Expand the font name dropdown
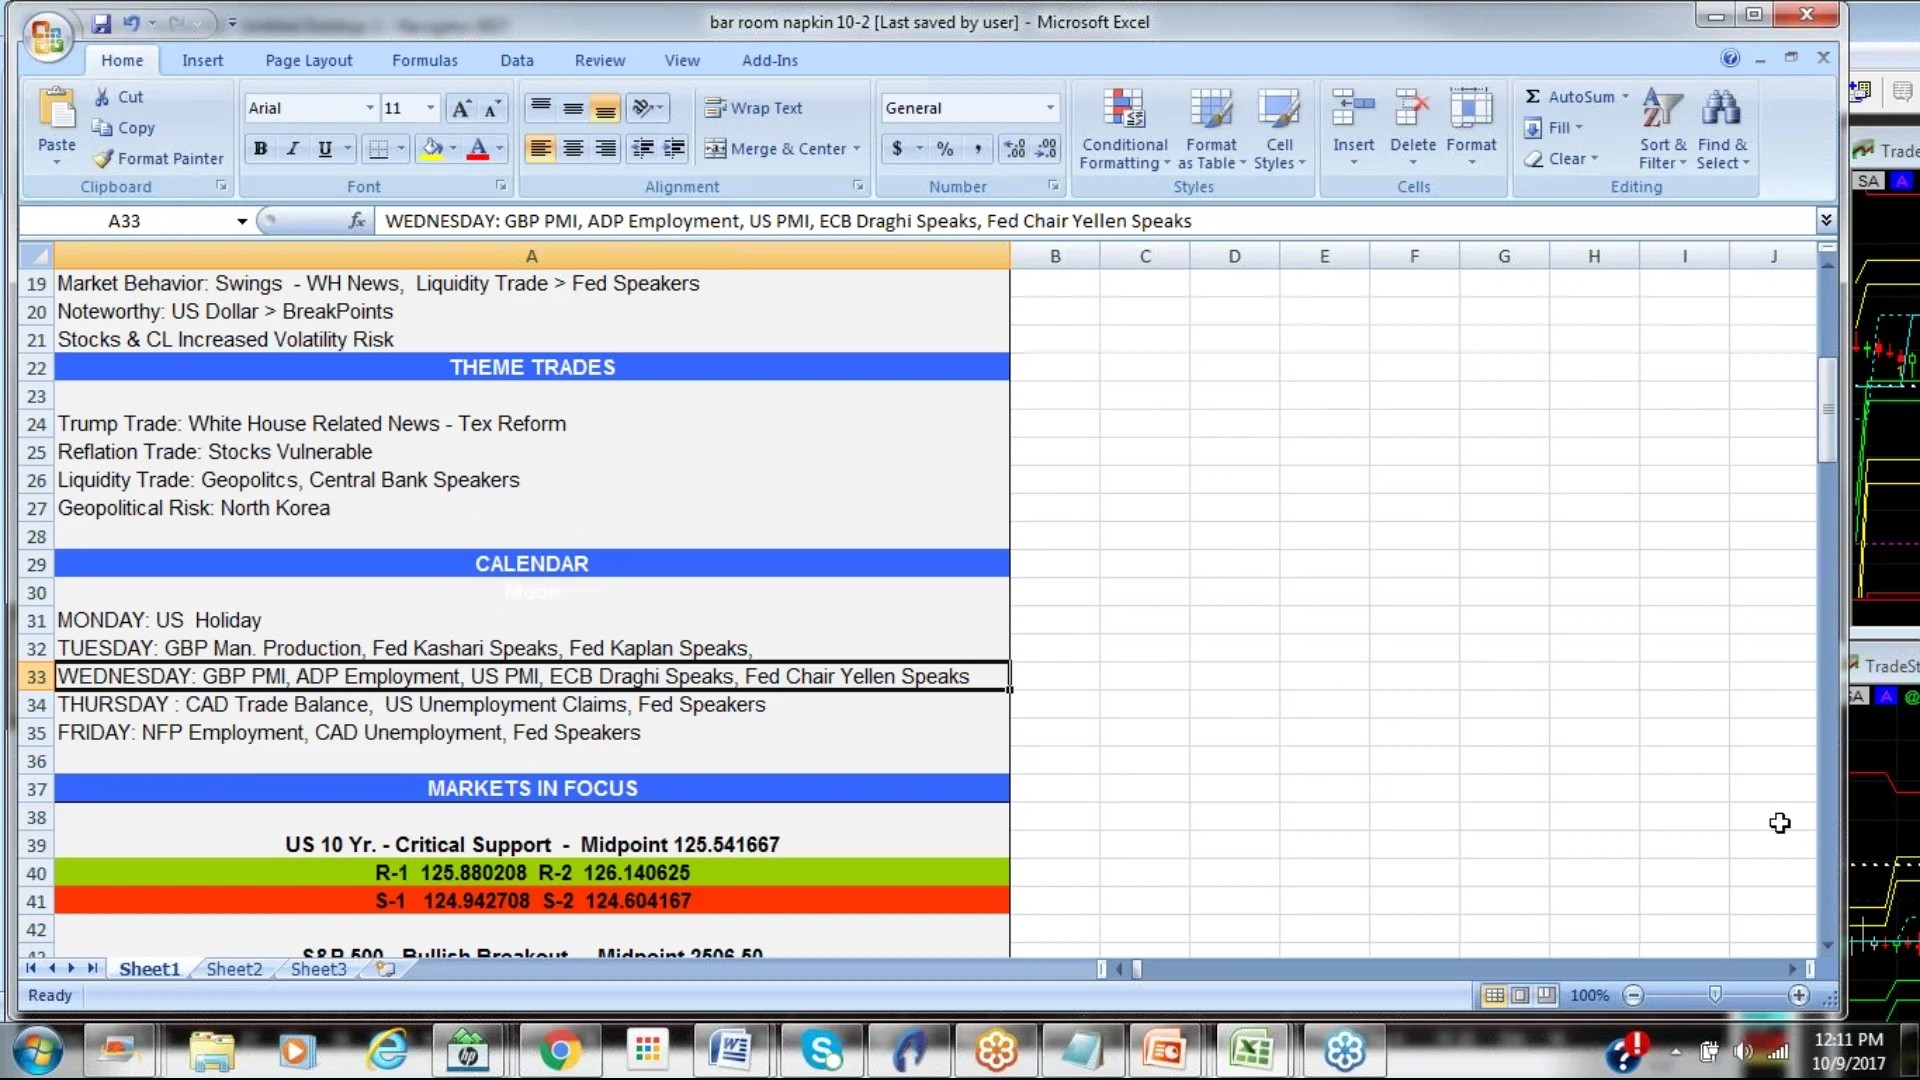The height and width of the screenshot is (1080, 1920). coord(370,108)
